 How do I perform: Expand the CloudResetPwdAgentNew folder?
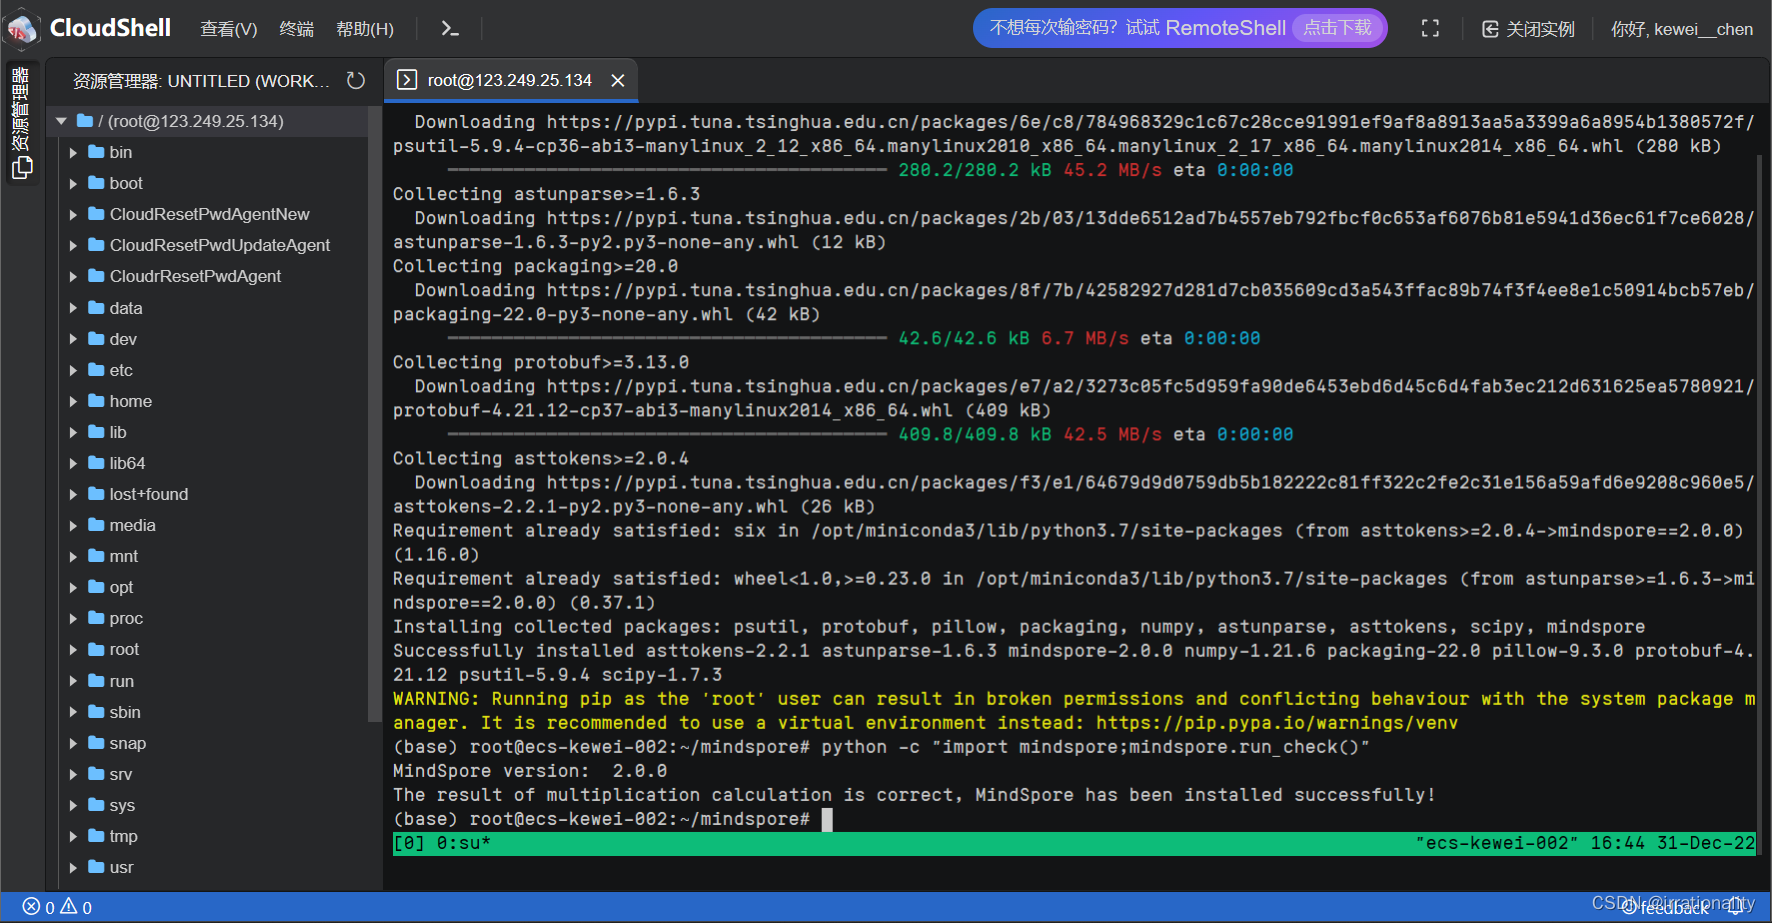[x=73, y=214]
